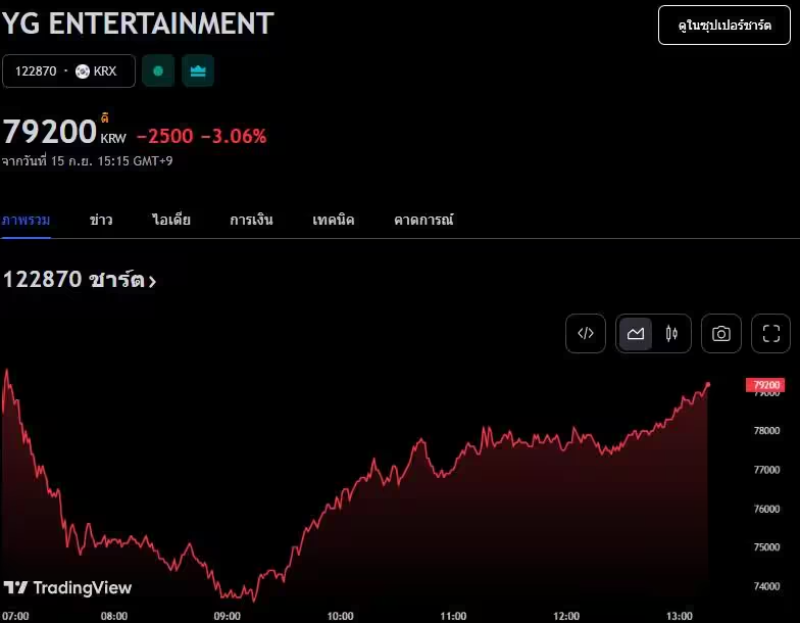800x623 pixels.
Task: Click the green market status dot icon
Action: pyautogui.click(x=158, y=71)
